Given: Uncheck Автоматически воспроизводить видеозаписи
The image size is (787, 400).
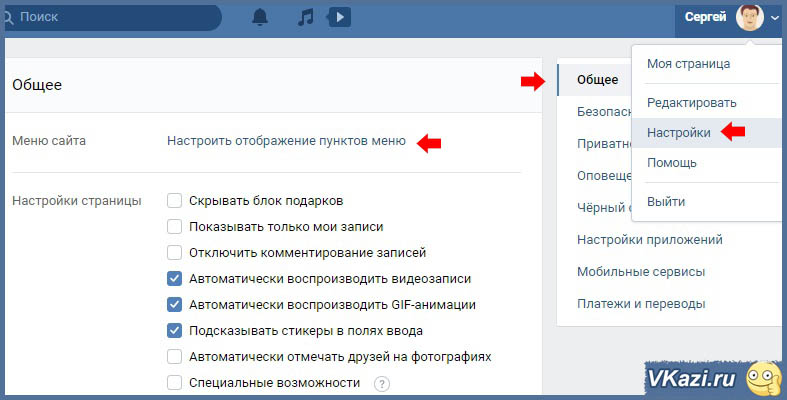Looking at the screenshot, I should [x=174, y=279].
